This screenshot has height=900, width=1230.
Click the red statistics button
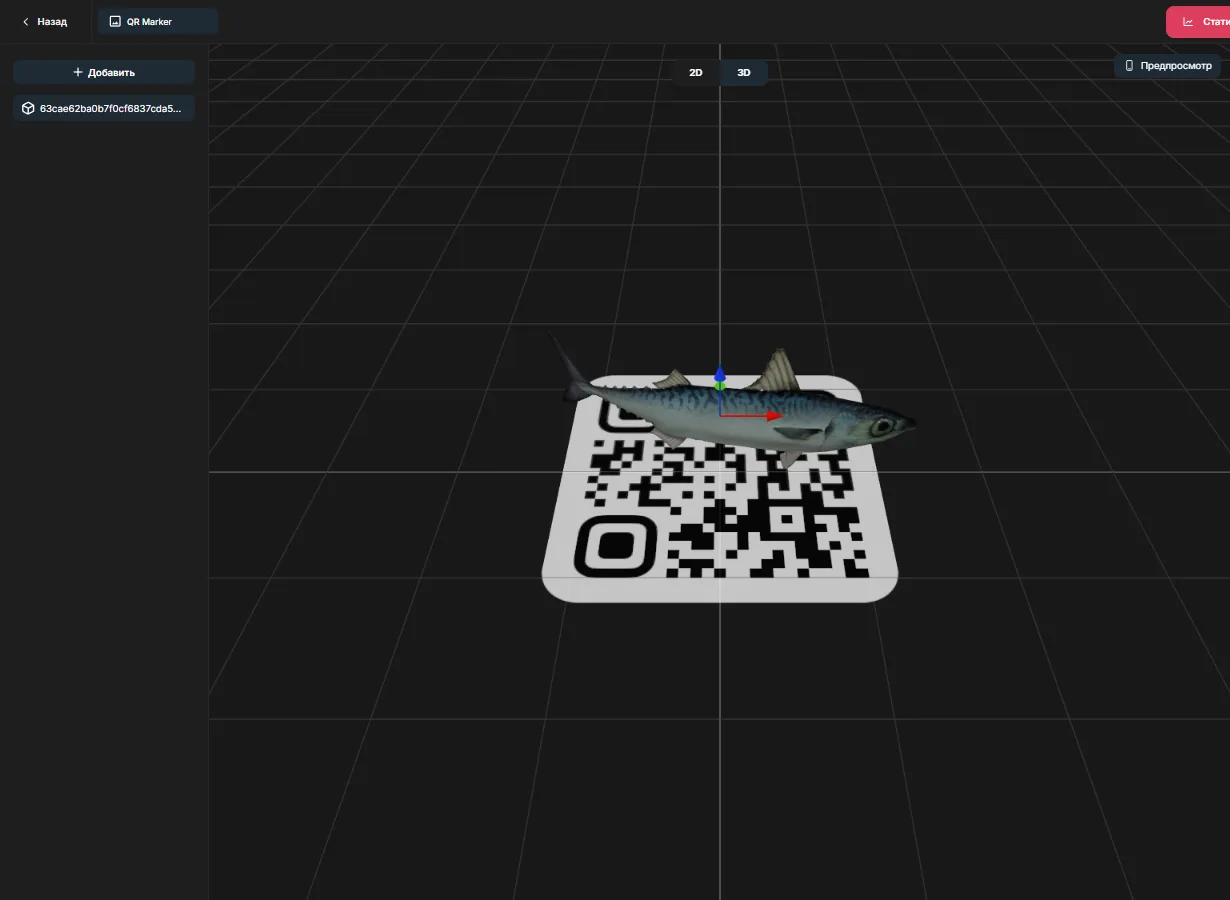1198,22
